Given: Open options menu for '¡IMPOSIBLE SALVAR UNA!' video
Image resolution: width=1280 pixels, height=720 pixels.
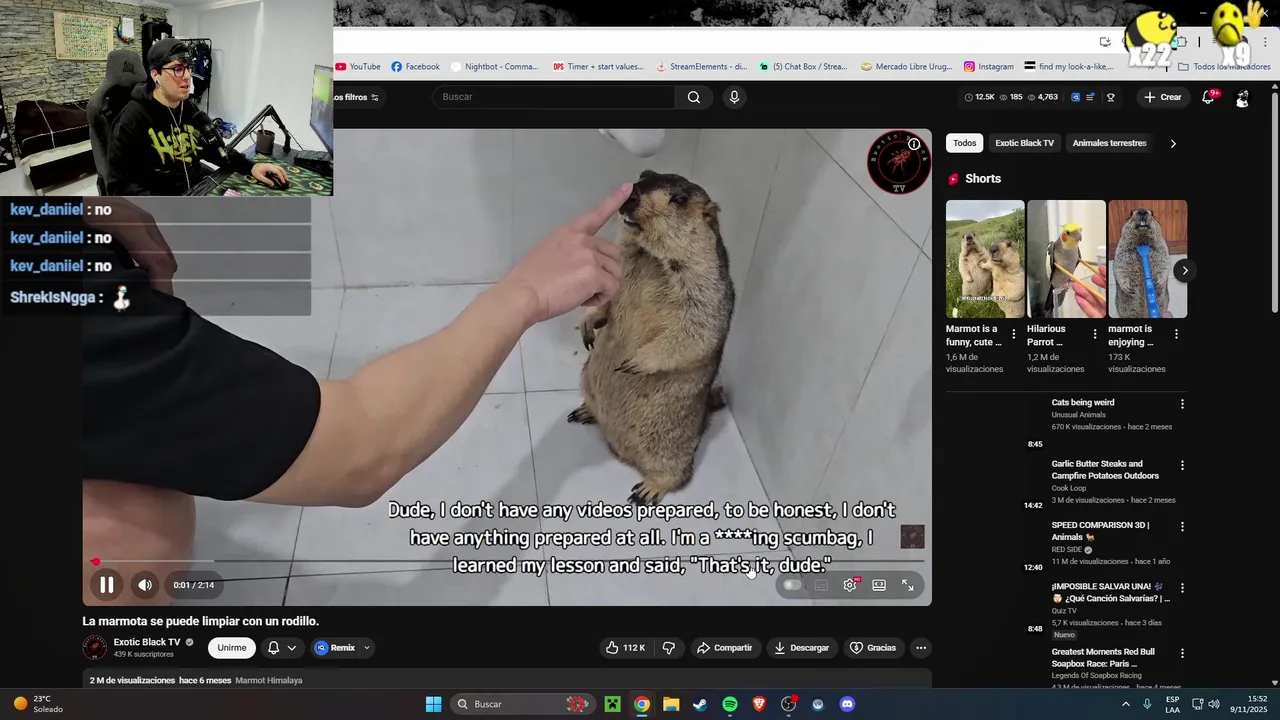Looking at the screenshot, I should click(1182, 588).
